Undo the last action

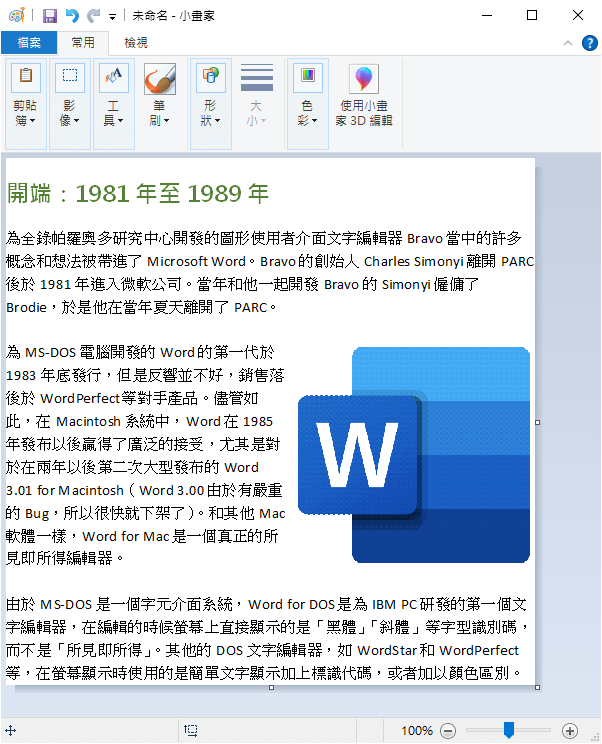[72, 16]
